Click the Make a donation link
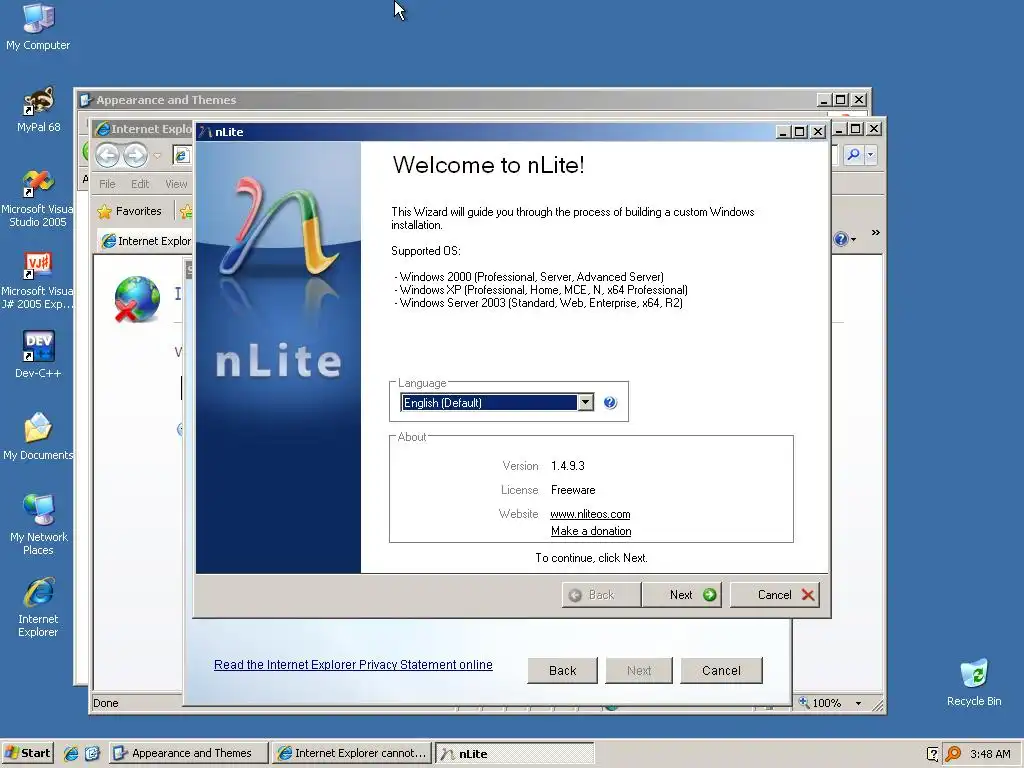 pyautogui.click(x=591, y=531)
